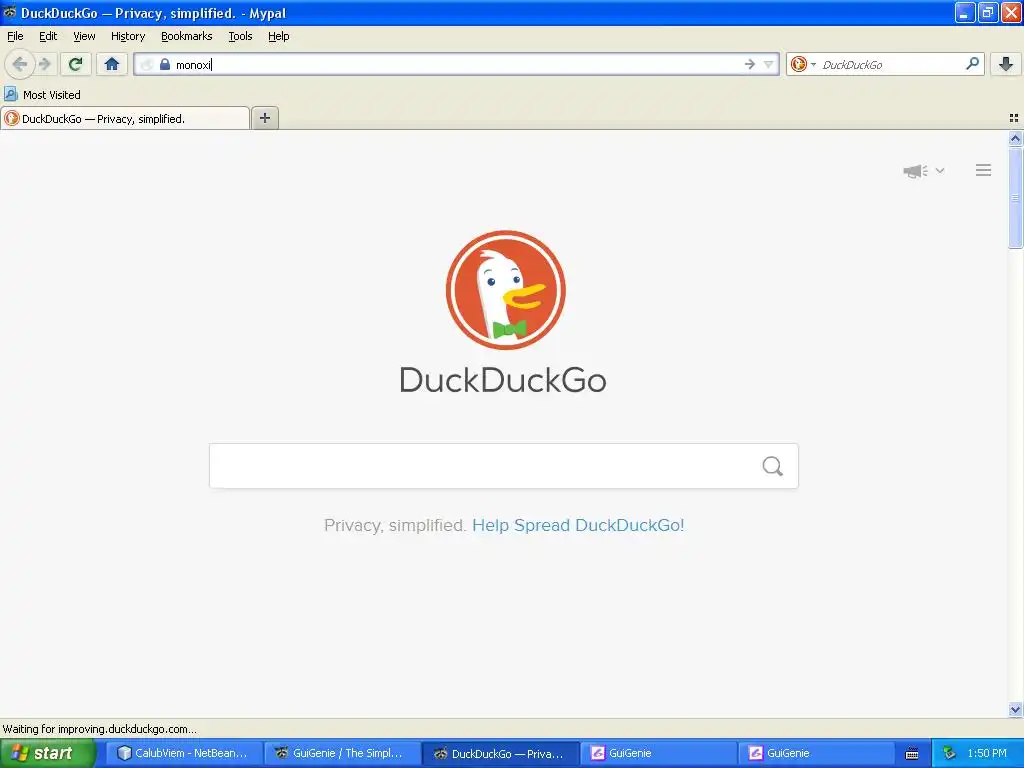
Task: Open the address bar history dropdown
Action: tap(769, 64)
